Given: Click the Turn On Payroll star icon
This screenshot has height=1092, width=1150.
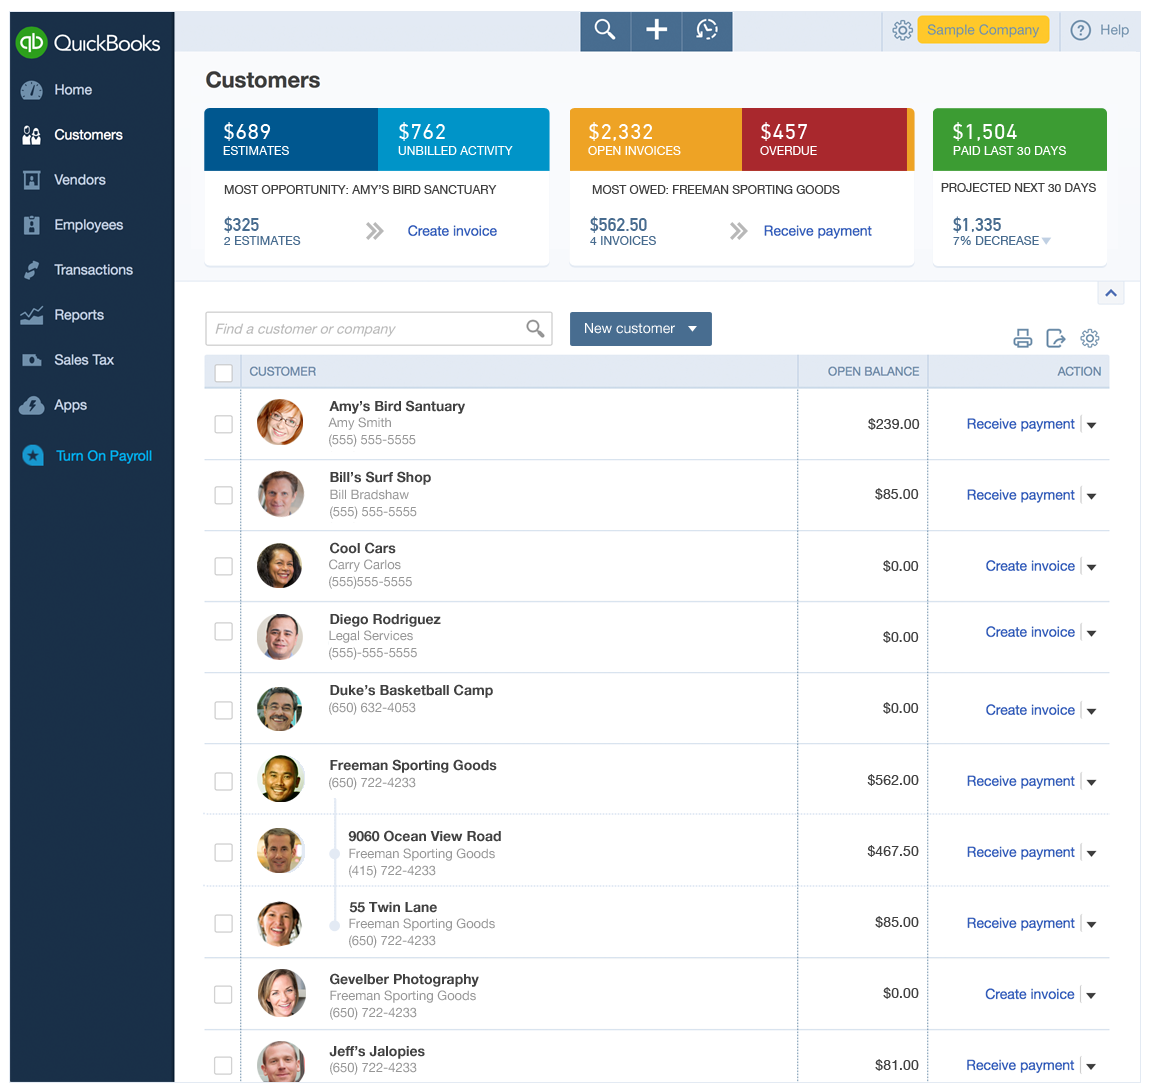Looking at the screenshot, I should tap(33, 455).
